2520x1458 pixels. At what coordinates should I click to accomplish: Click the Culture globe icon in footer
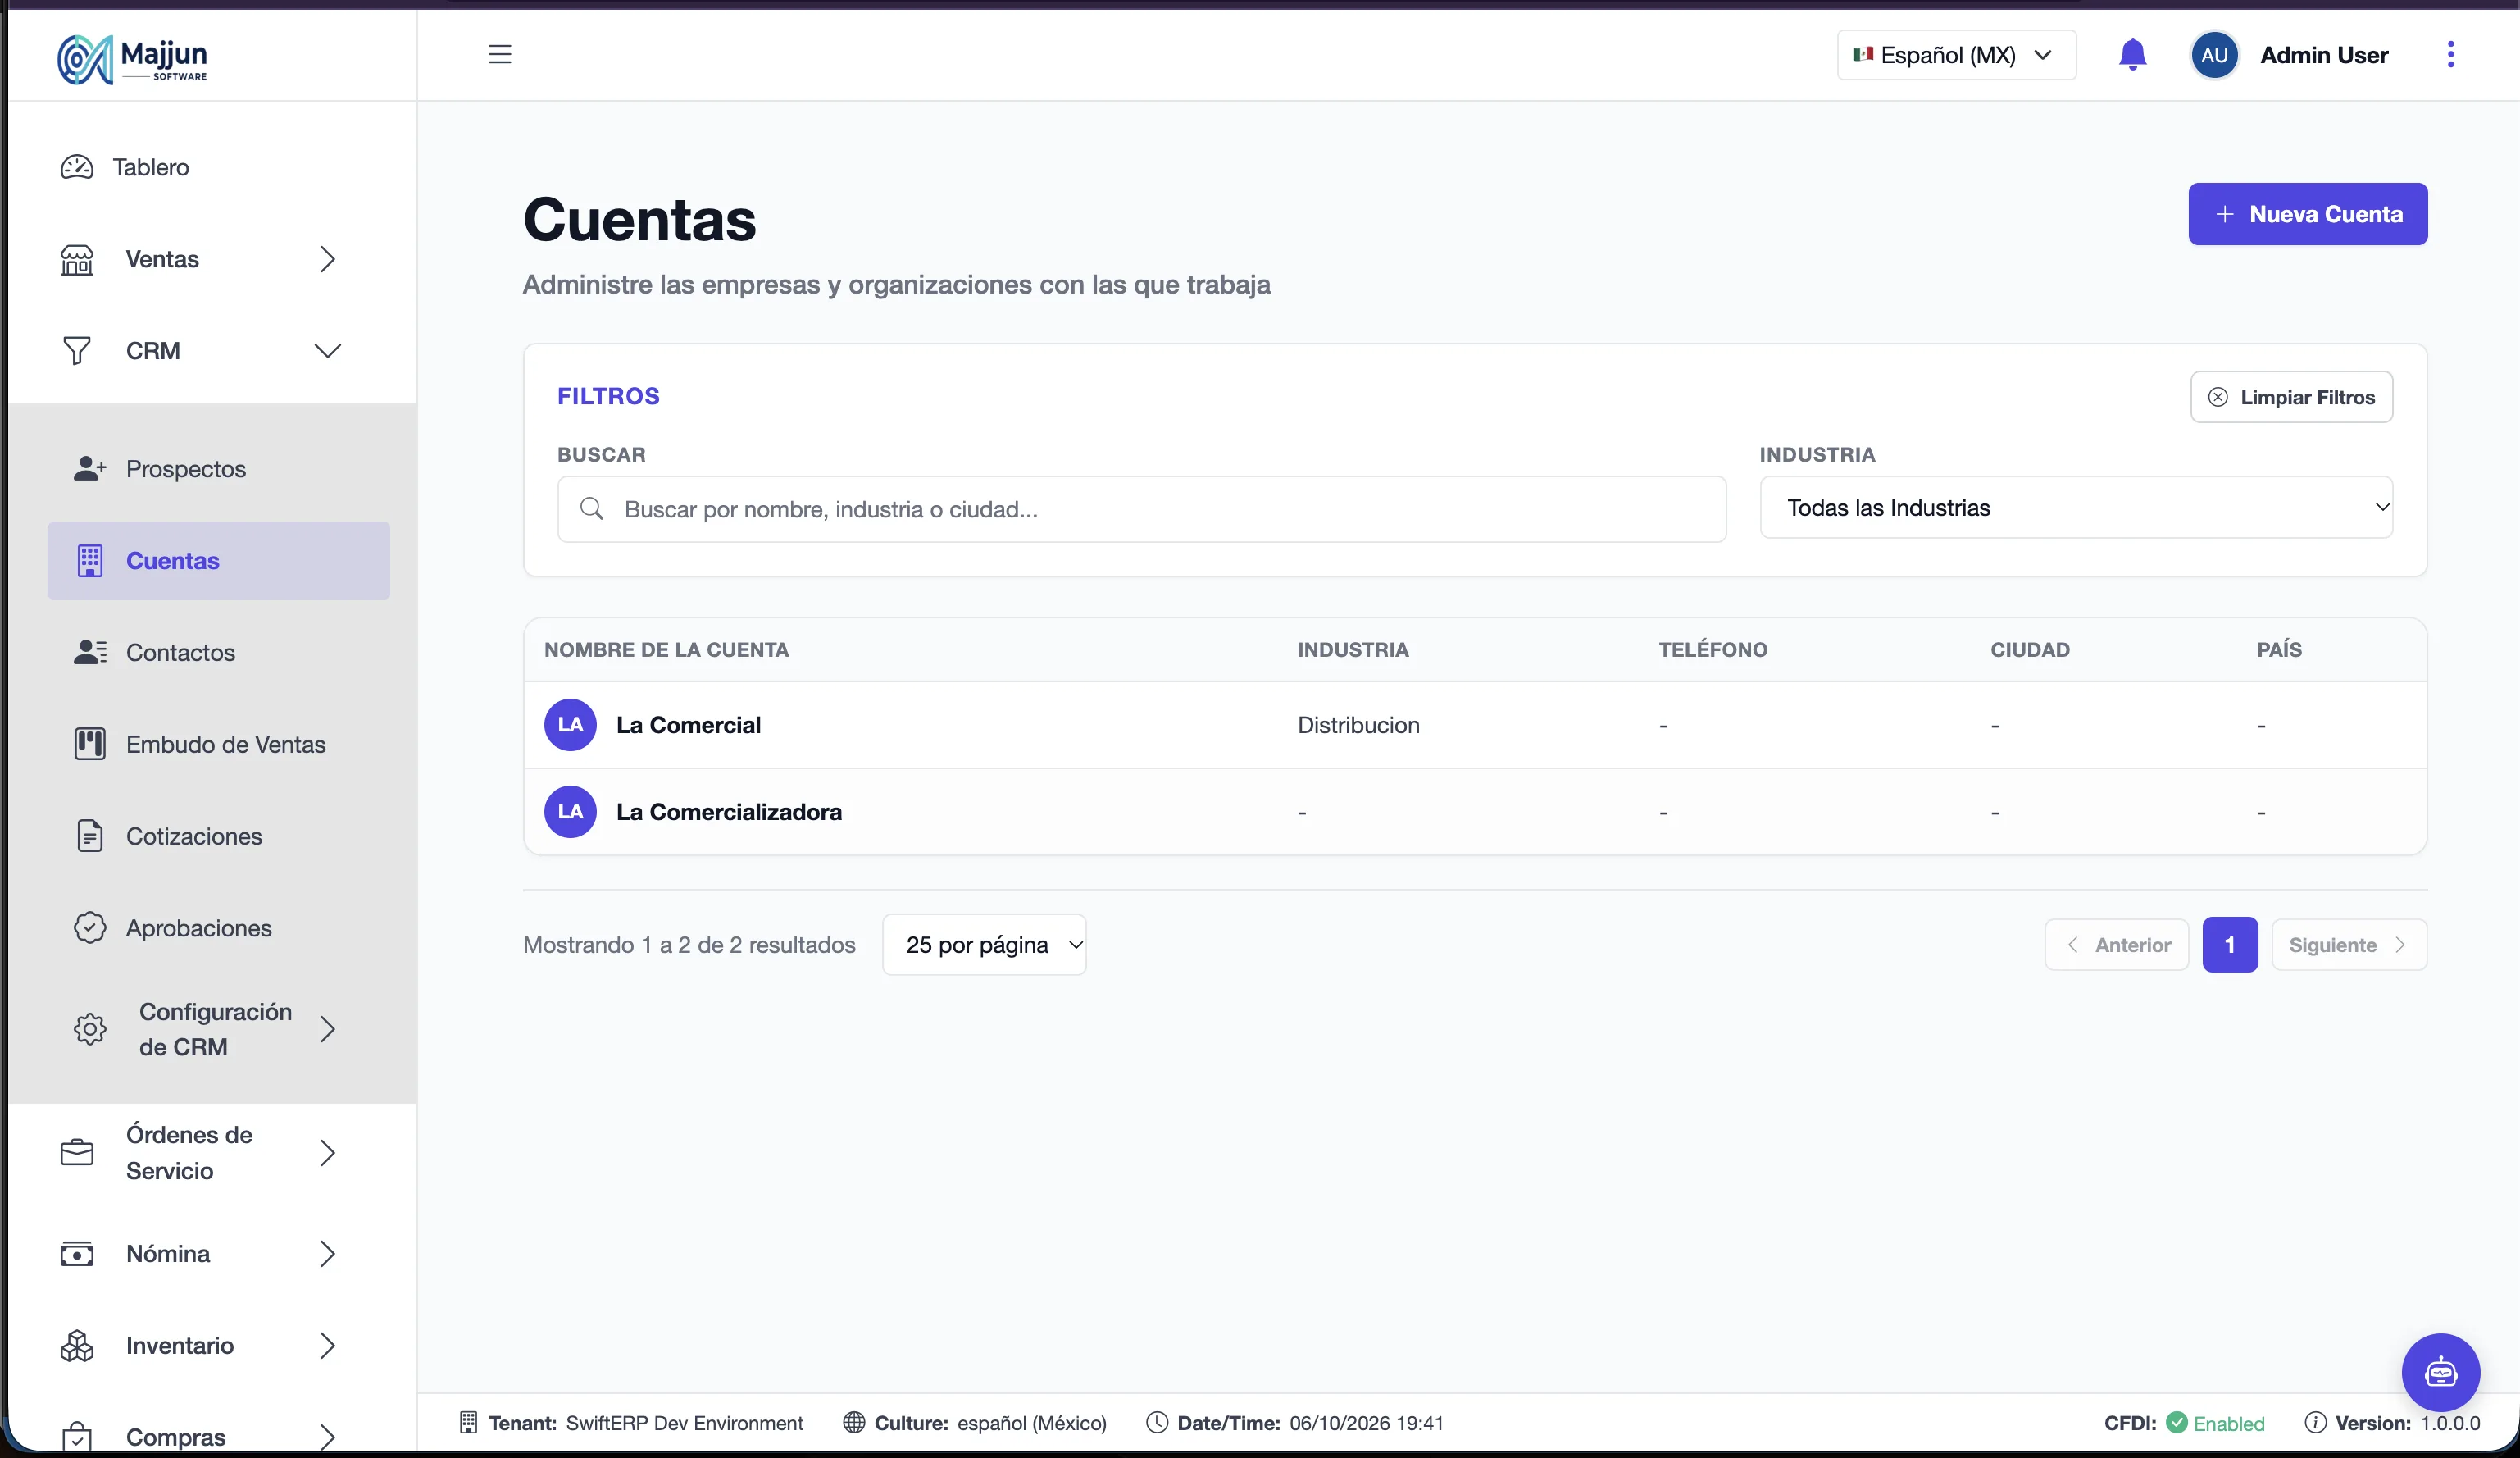854,1423
